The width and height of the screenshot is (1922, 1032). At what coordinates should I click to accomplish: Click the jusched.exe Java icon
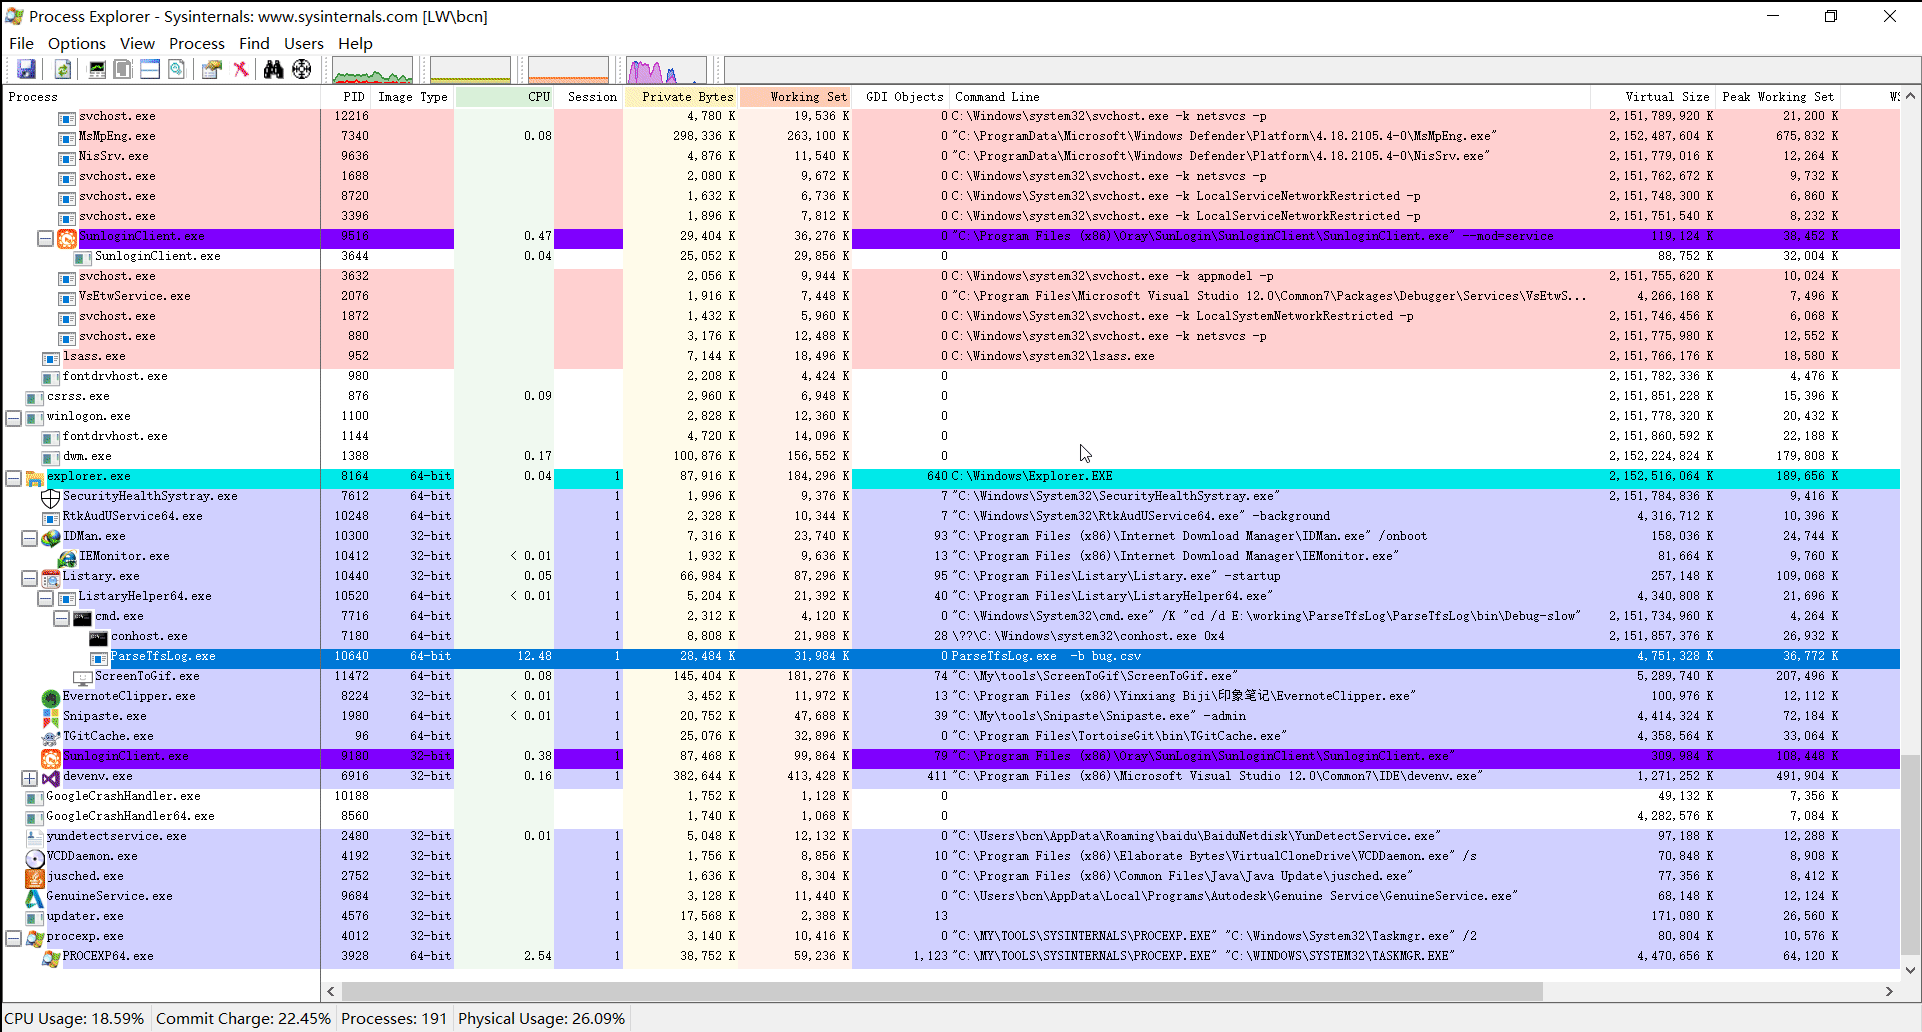coord(35,877)
